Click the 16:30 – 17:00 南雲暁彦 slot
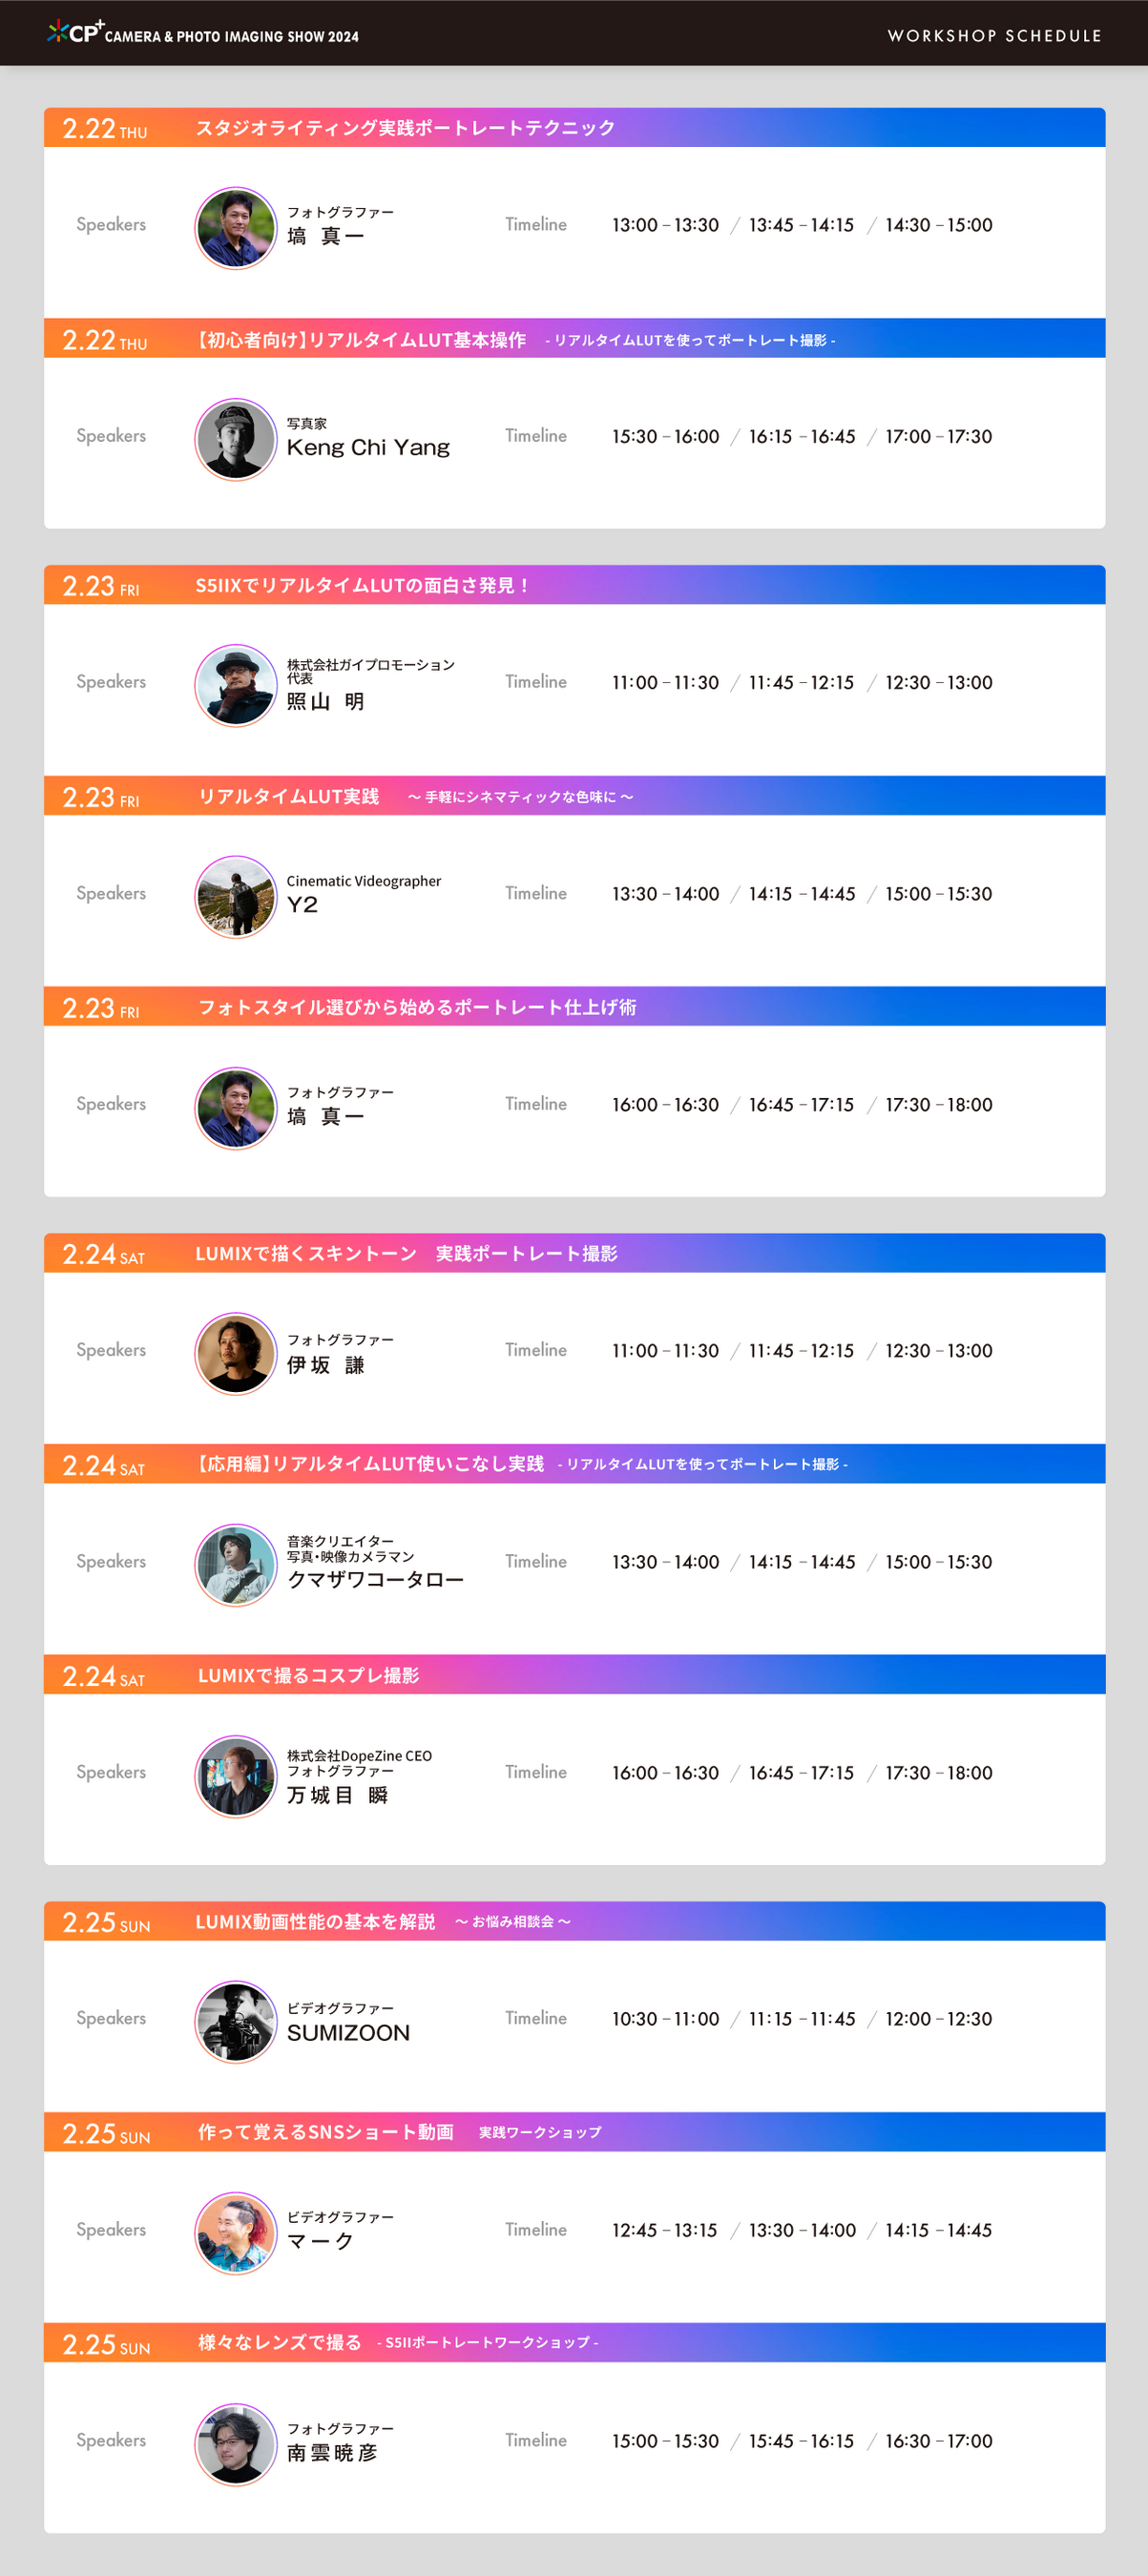Viewport: 1148px width, 2576px height. [x=938, y=2441]
